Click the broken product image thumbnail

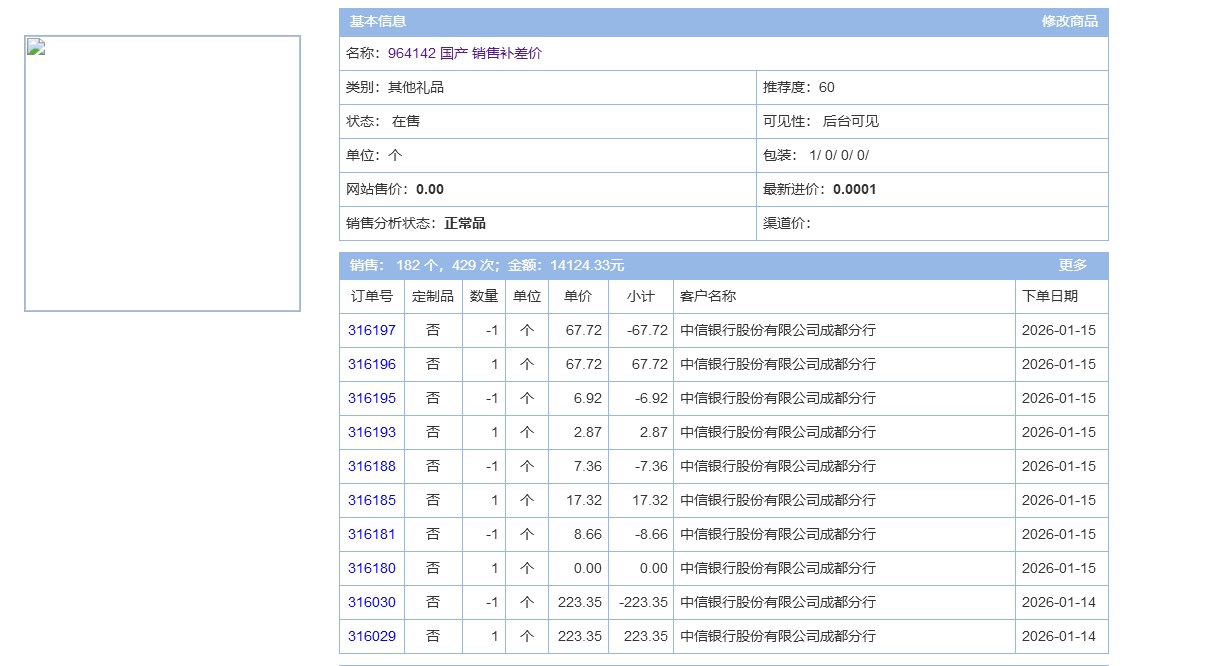point(162,174)
